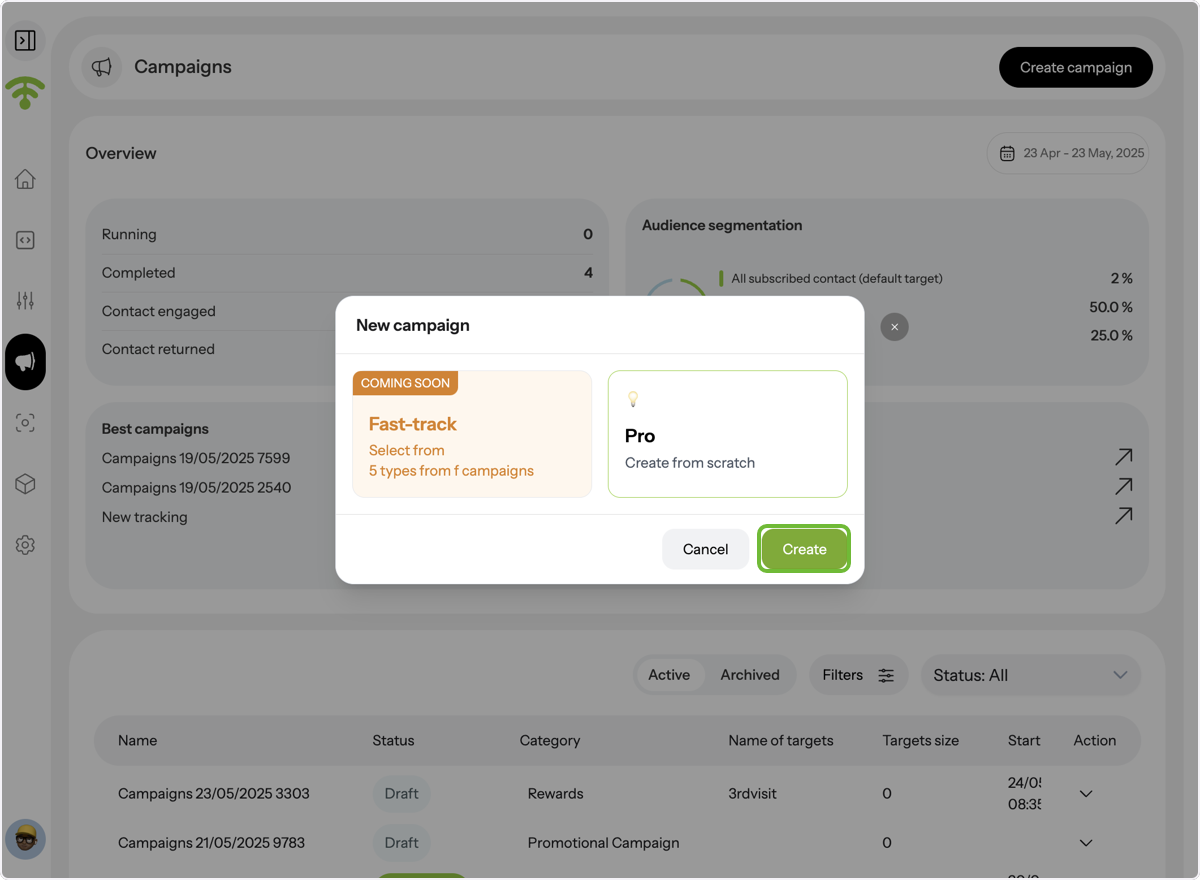Open arrow link for Campaigns 19/05/2025 7599
1200x880 pixels.
click(1124, 457)
